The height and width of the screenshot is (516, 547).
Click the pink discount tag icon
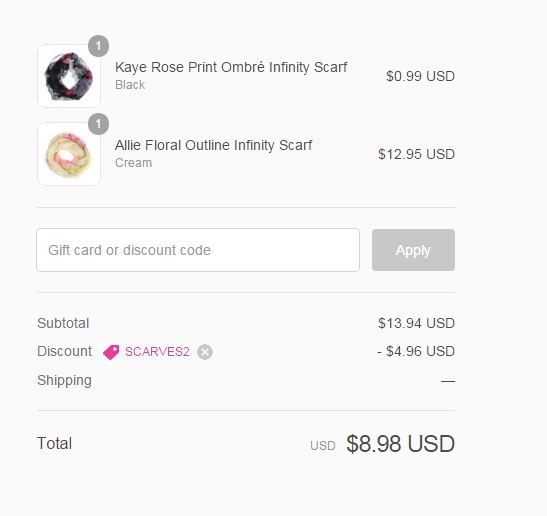click(111, 352)
